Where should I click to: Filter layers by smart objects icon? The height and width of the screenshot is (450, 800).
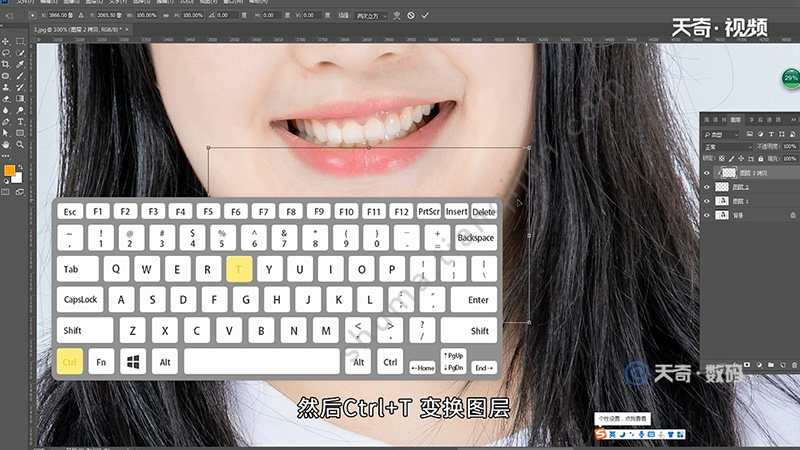792,134
